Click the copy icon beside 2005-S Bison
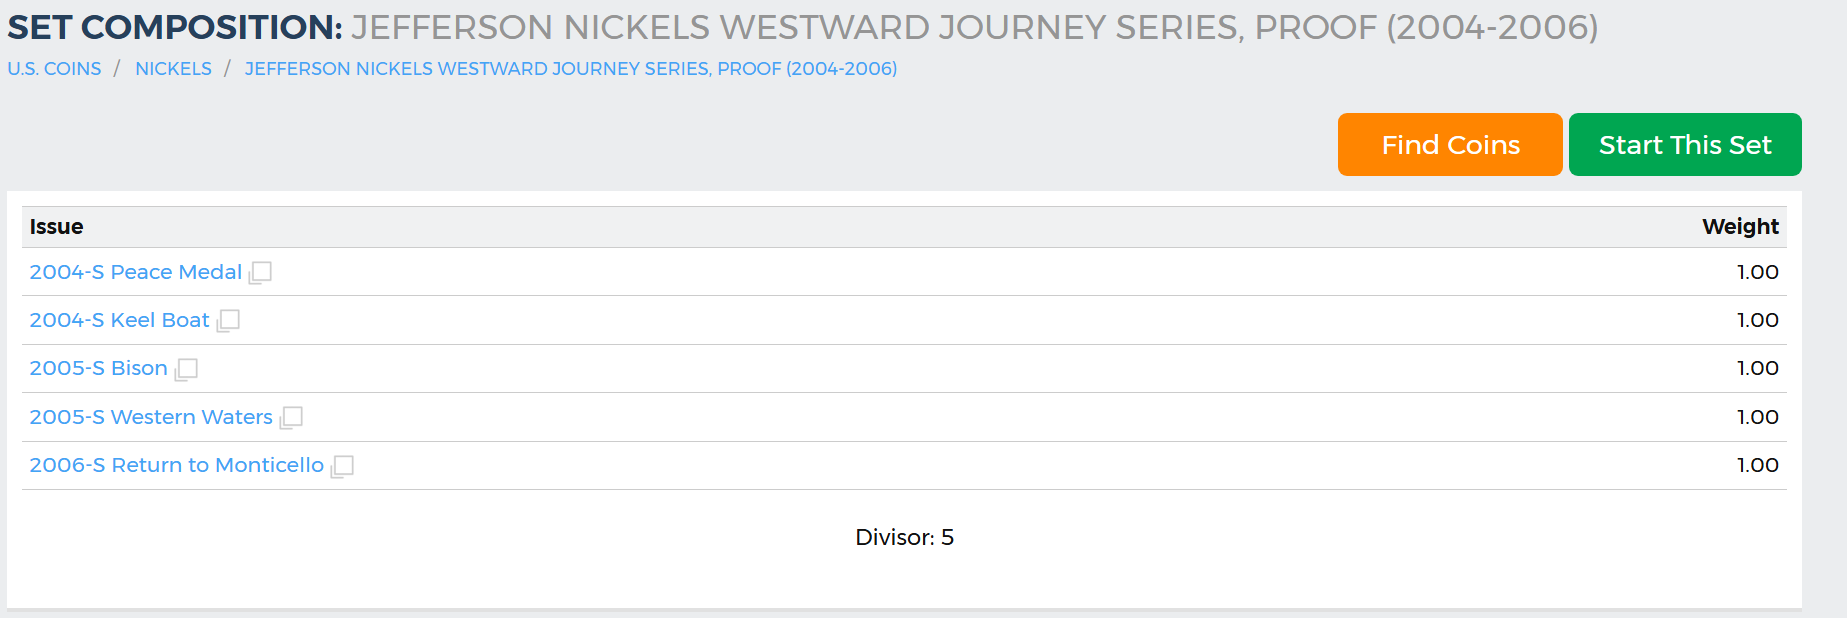Image resolution: width=1847 pixels, height=618 pixels. [186, 369]
